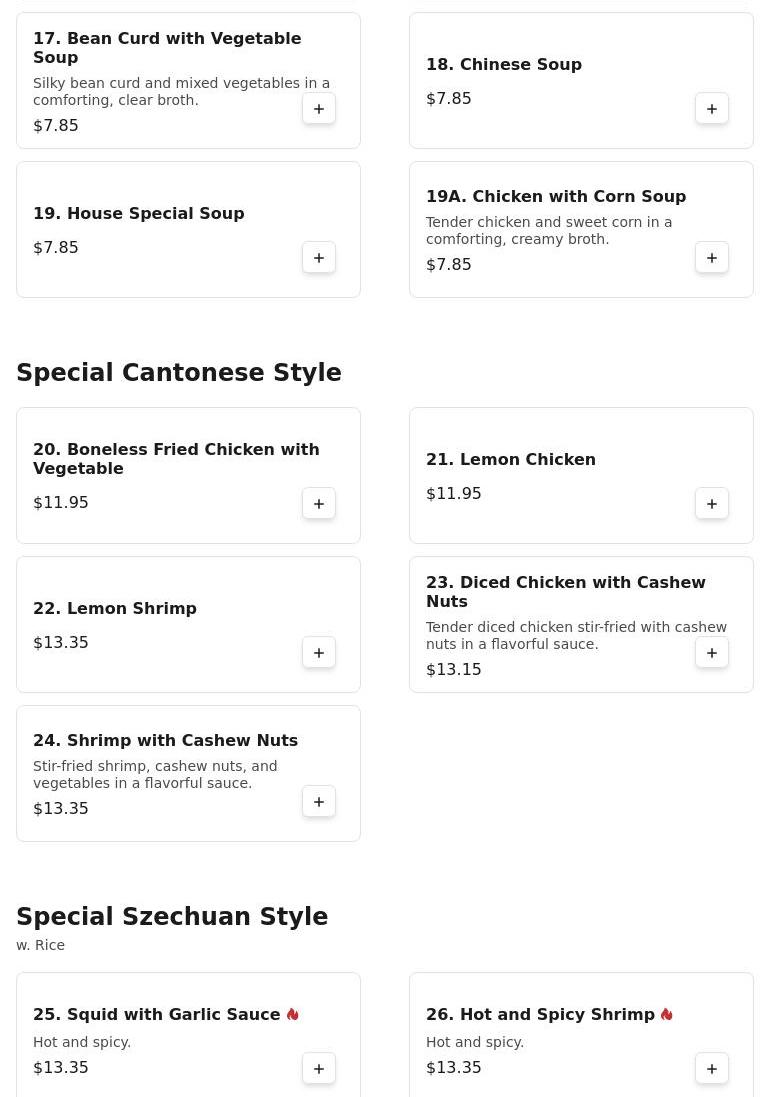Image resolution: width=770 pixels, height=1097 pixels.
Task: Click spicy flame icon on Squid with Garlic Sauce
Action: pos(293,1014)
